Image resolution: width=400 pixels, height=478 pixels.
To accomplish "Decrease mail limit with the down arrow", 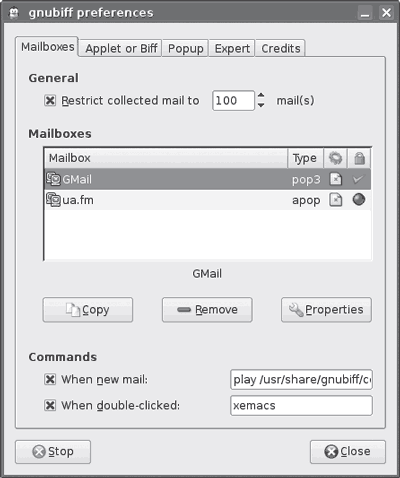I will coord(261,105).
